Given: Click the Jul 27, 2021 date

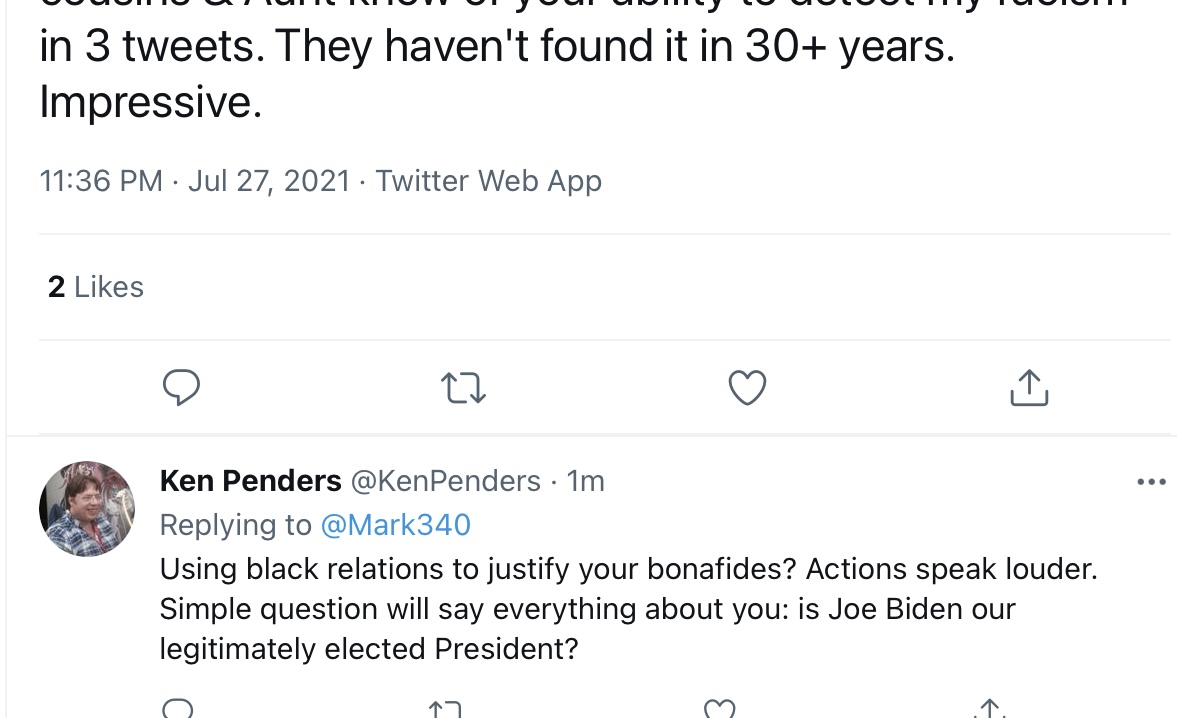Looking at the screenshot, I should point(269,181).
